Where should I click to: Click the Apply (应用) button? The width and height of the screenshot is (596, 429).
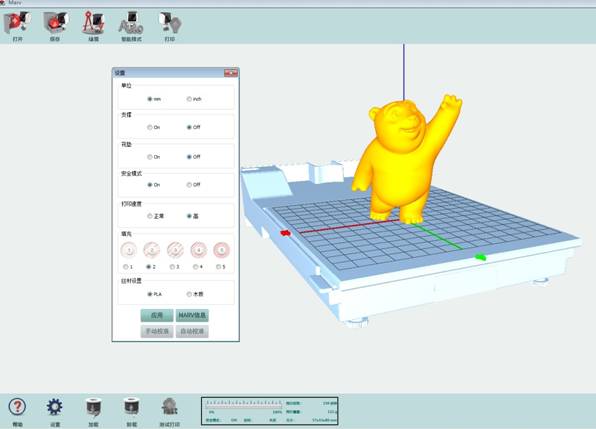point(157,315)
